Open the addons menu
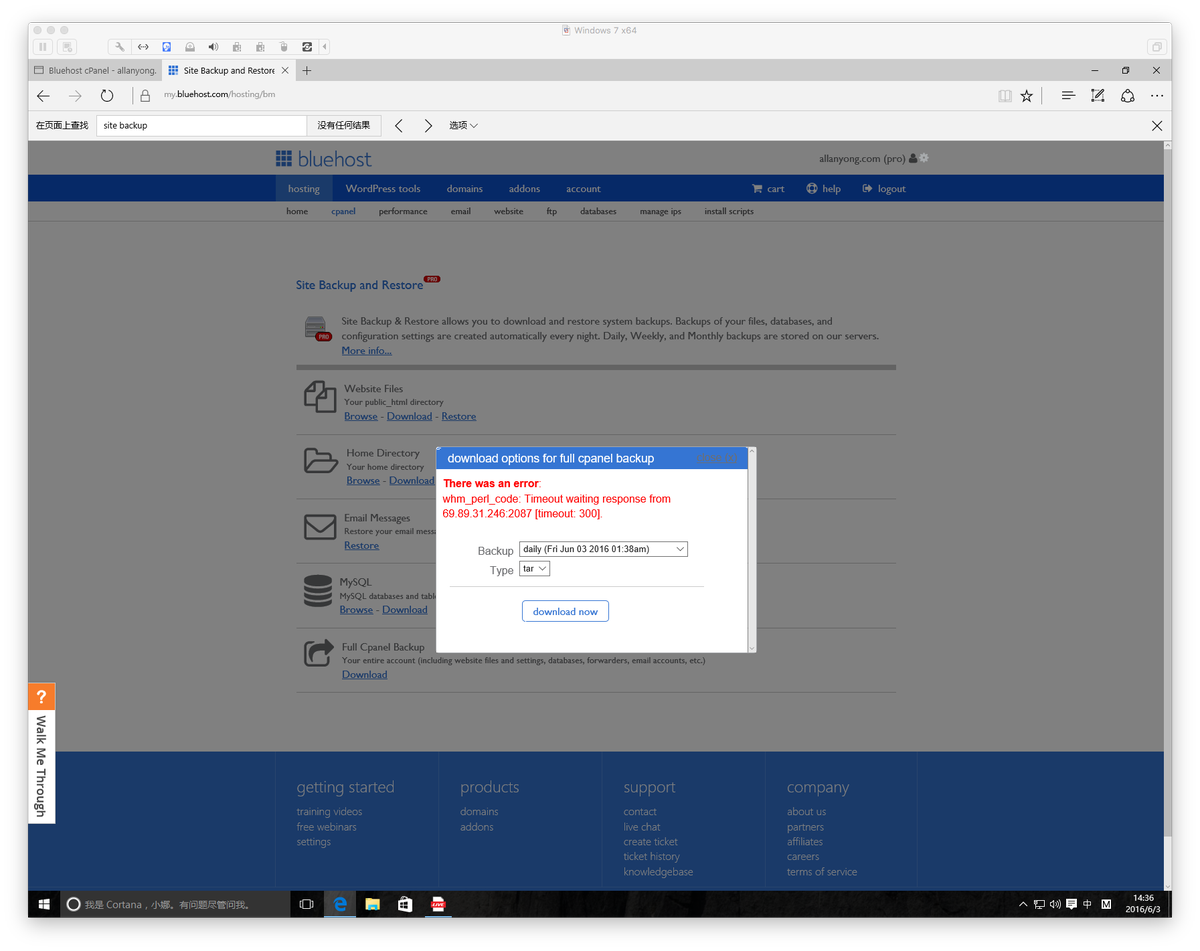The height and width of the screenshot is (951, 1200). pos(524,189)
